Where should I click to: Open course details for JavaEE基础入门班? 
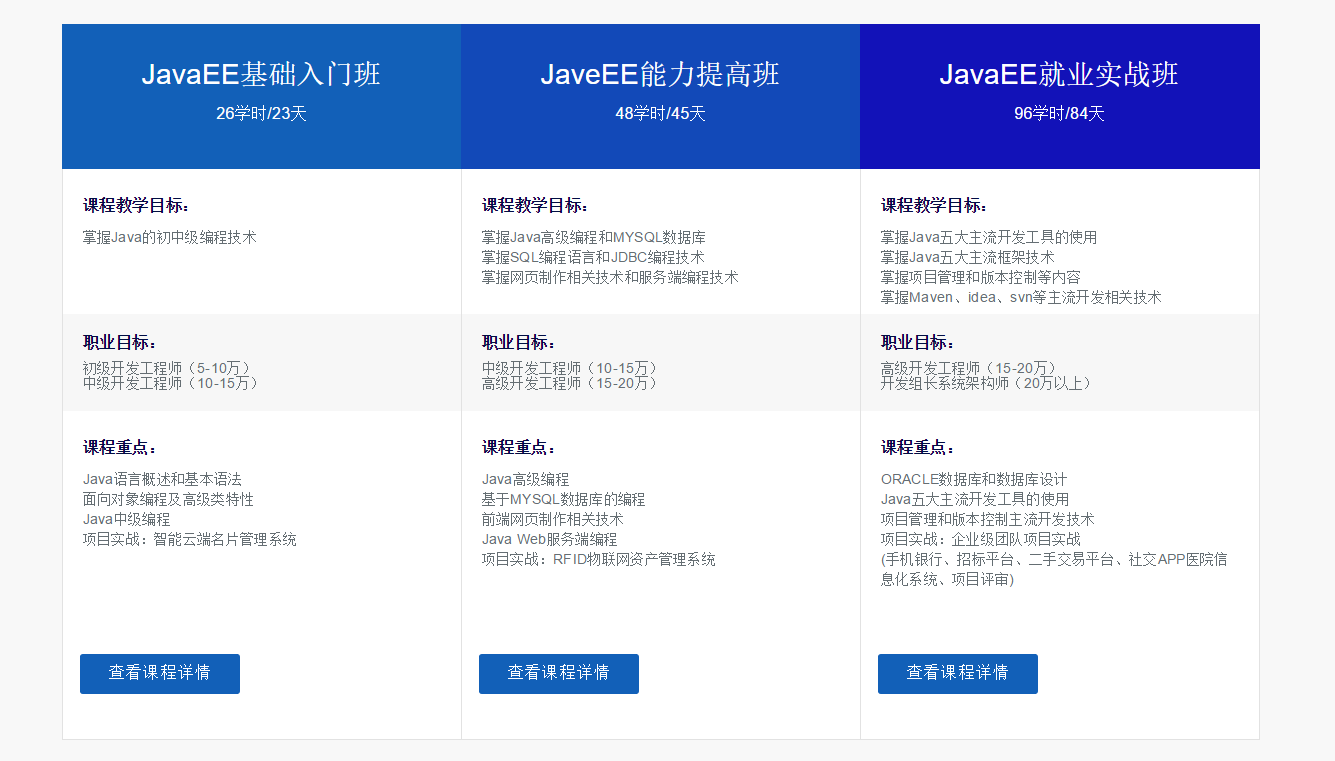160,673
